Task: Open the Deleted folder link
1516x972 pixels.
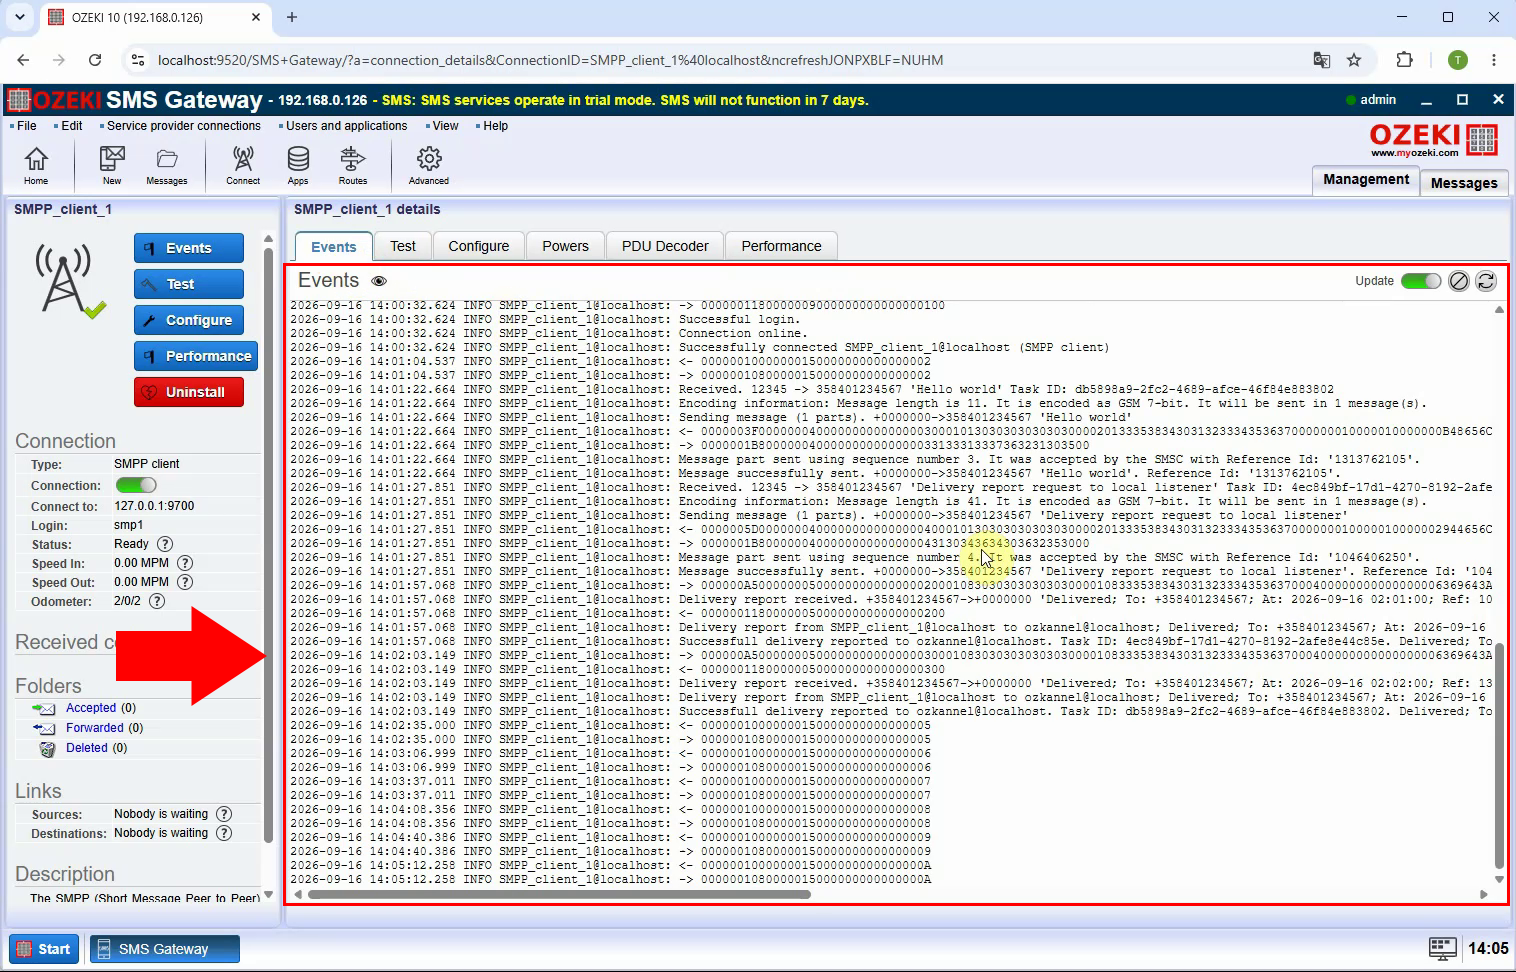Action: (87, 748)
